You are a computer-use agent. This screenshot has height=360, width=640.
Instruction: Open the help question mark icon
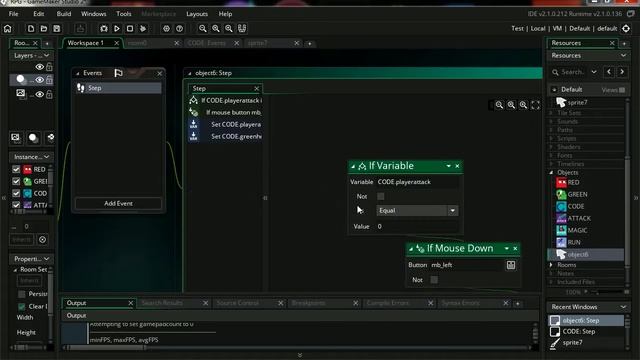(180, 29)
